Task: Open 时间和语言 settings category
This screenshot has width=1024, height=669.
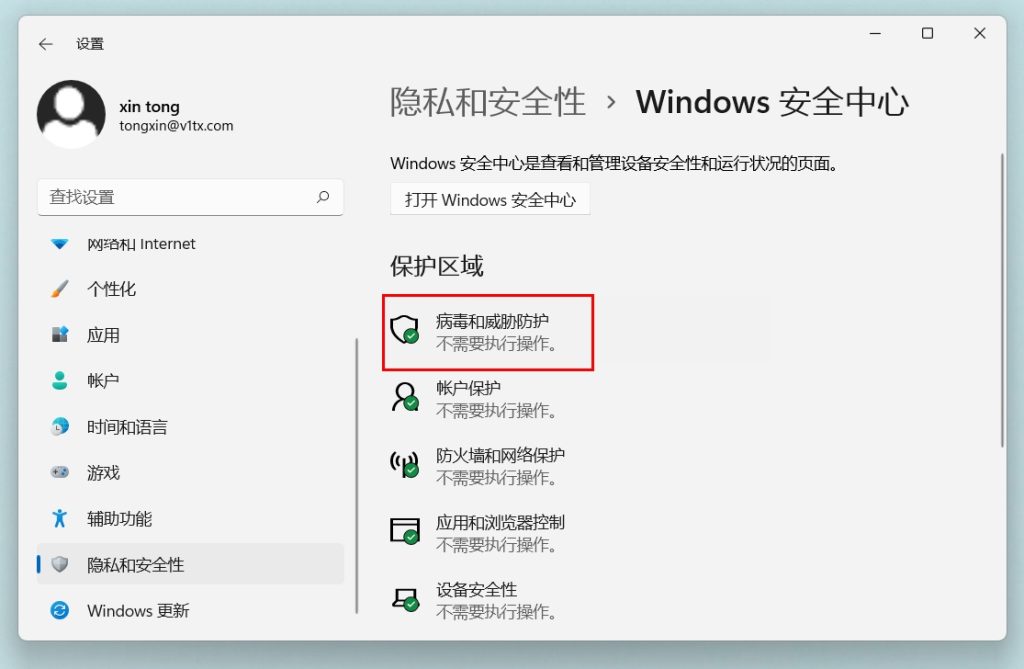Action: pos(190,427)
